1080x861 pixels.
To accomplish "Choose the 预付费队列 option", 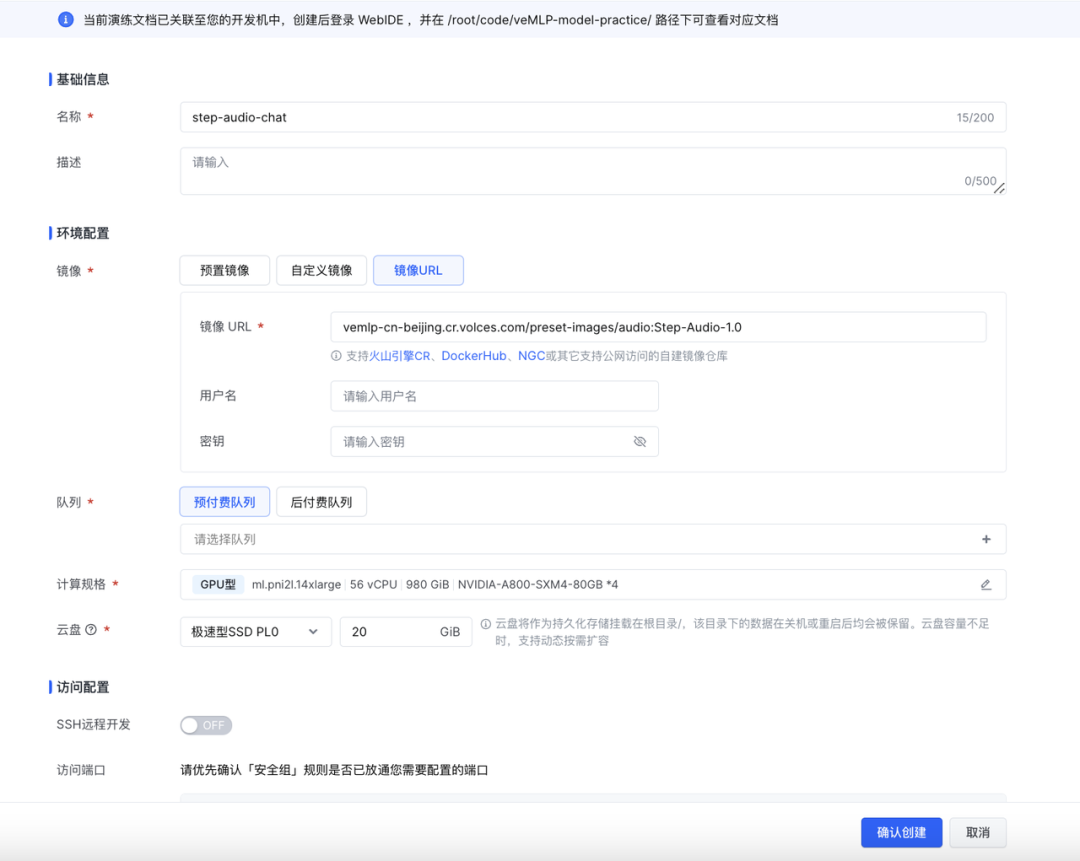I will (225, 502).
